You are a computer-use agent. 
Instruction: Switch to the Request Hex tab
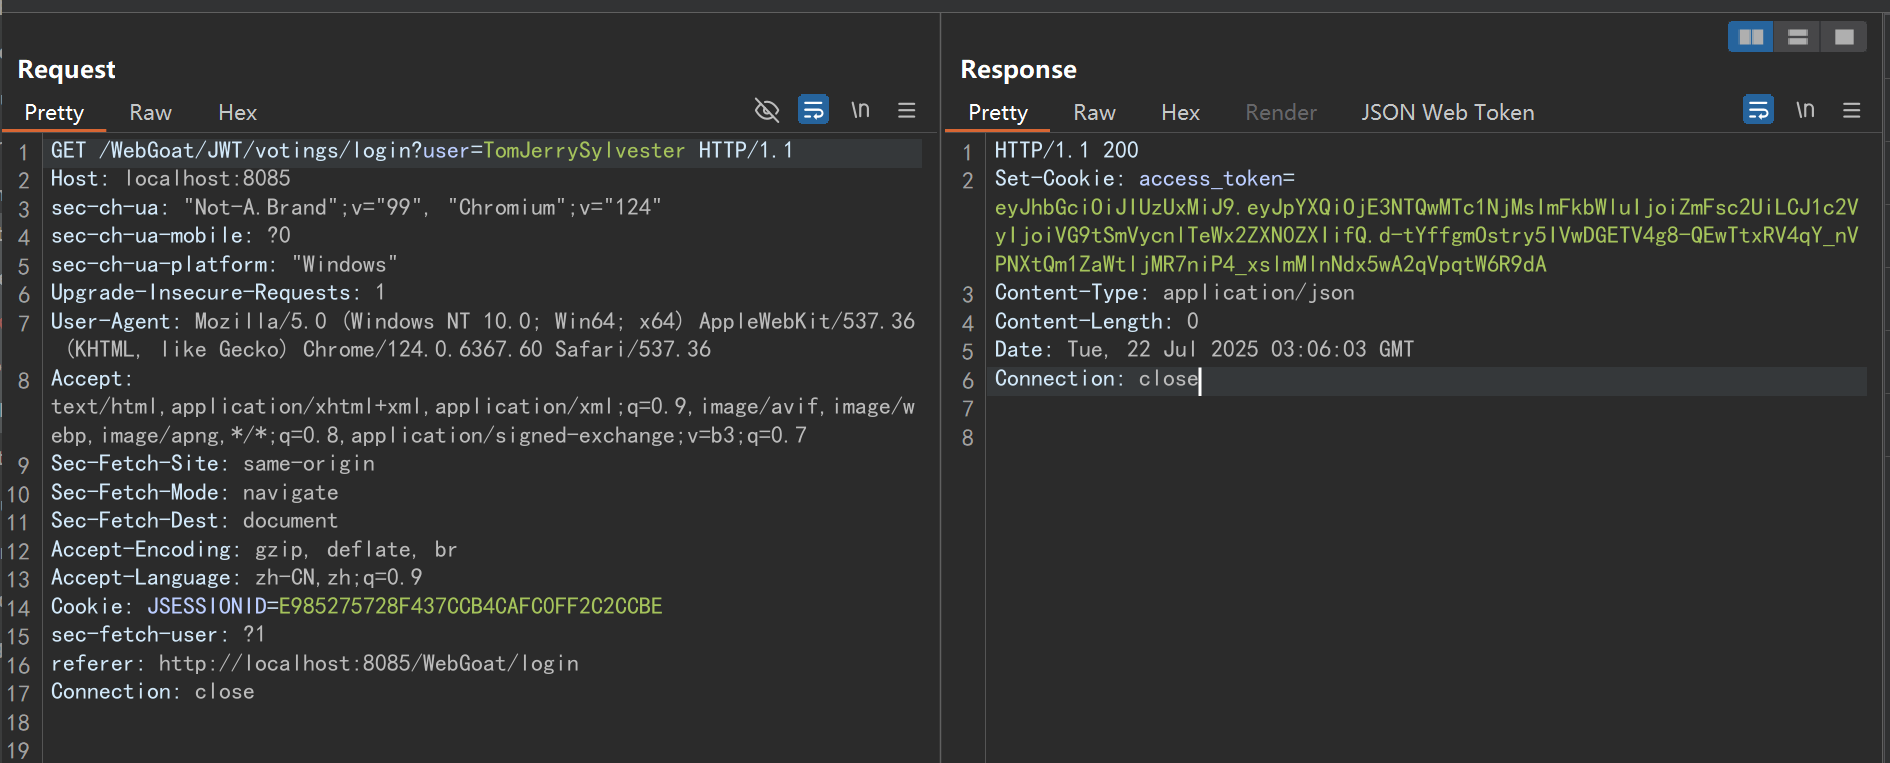coord(238,112)
